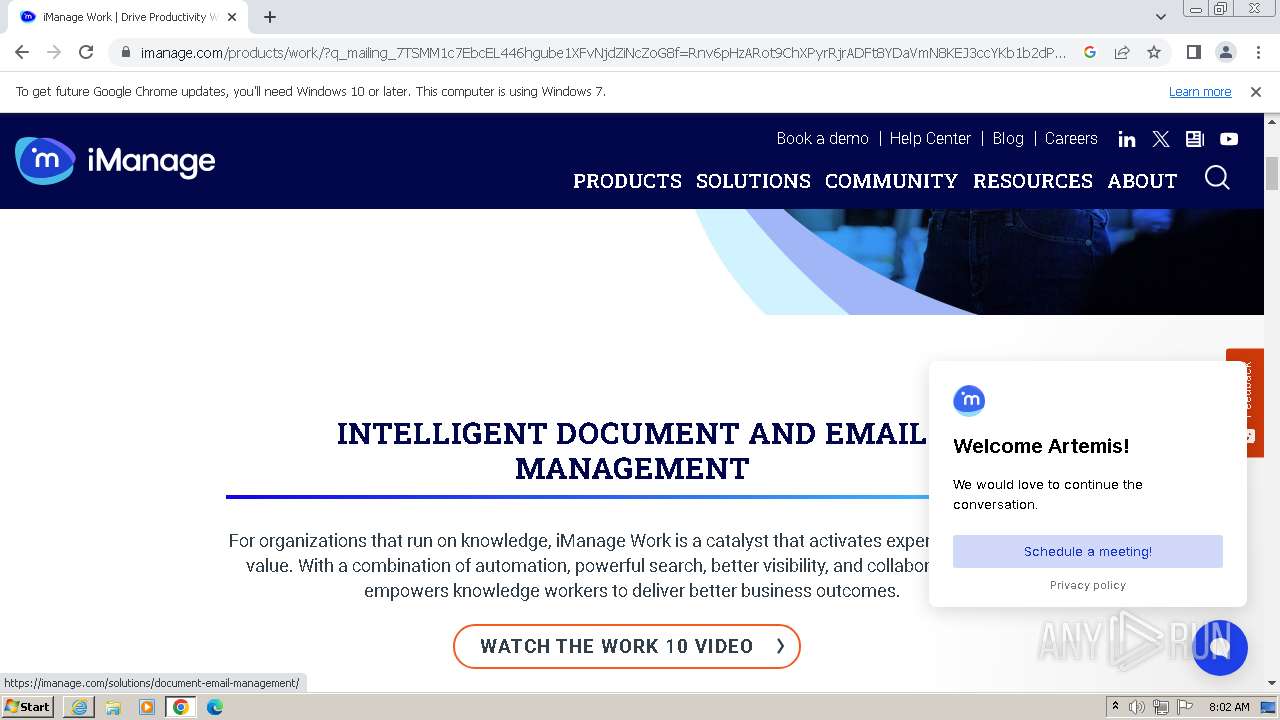
Task: Open File Explorer from taskbar
Action: click(x=113, y=707)
